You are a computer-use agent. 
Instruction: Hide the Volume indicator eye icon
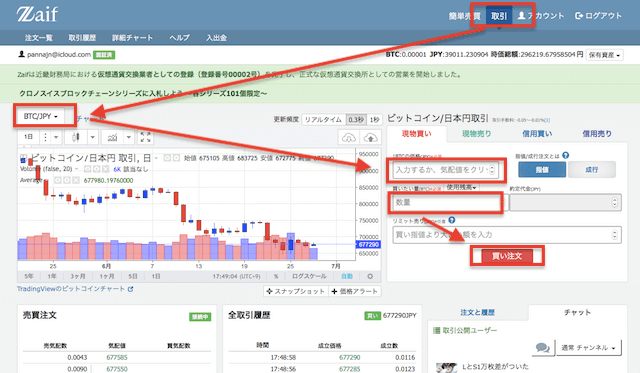pyautogui.click(x=88, y=169)
